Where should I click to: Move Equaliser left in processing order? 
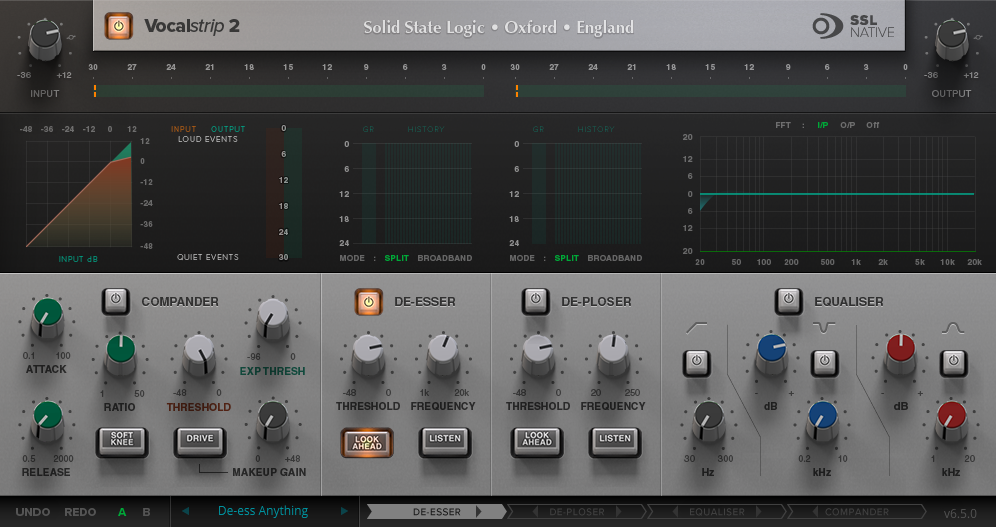(x=676, y=512)
